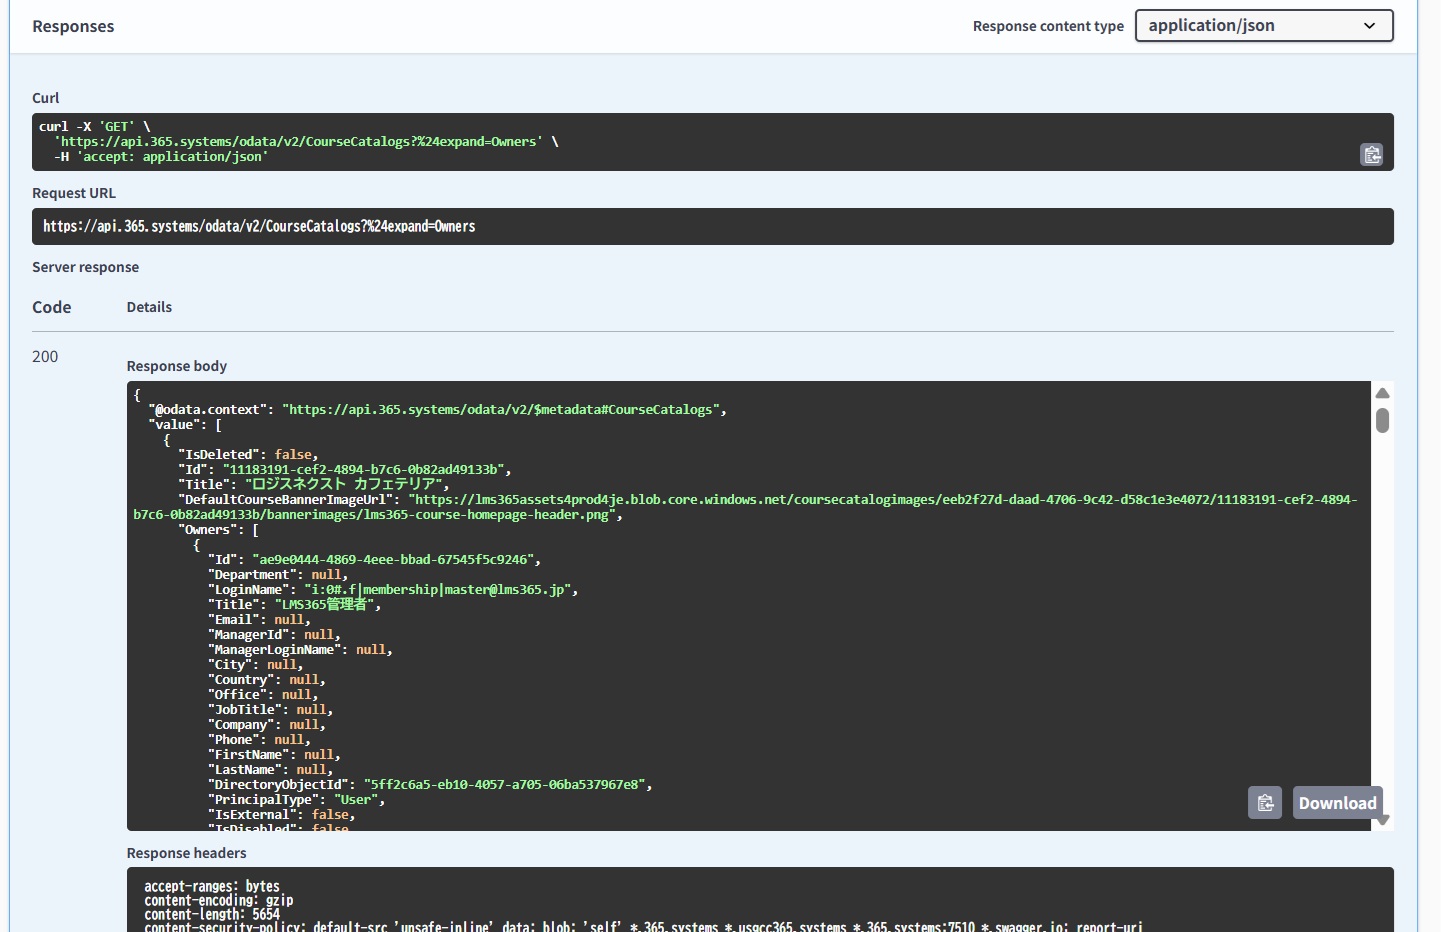This screenshot has height=932, width=1441.
Task: Click the Title "ロジスネクスト カフェテリア" value
Action: [x=343, y=485]
